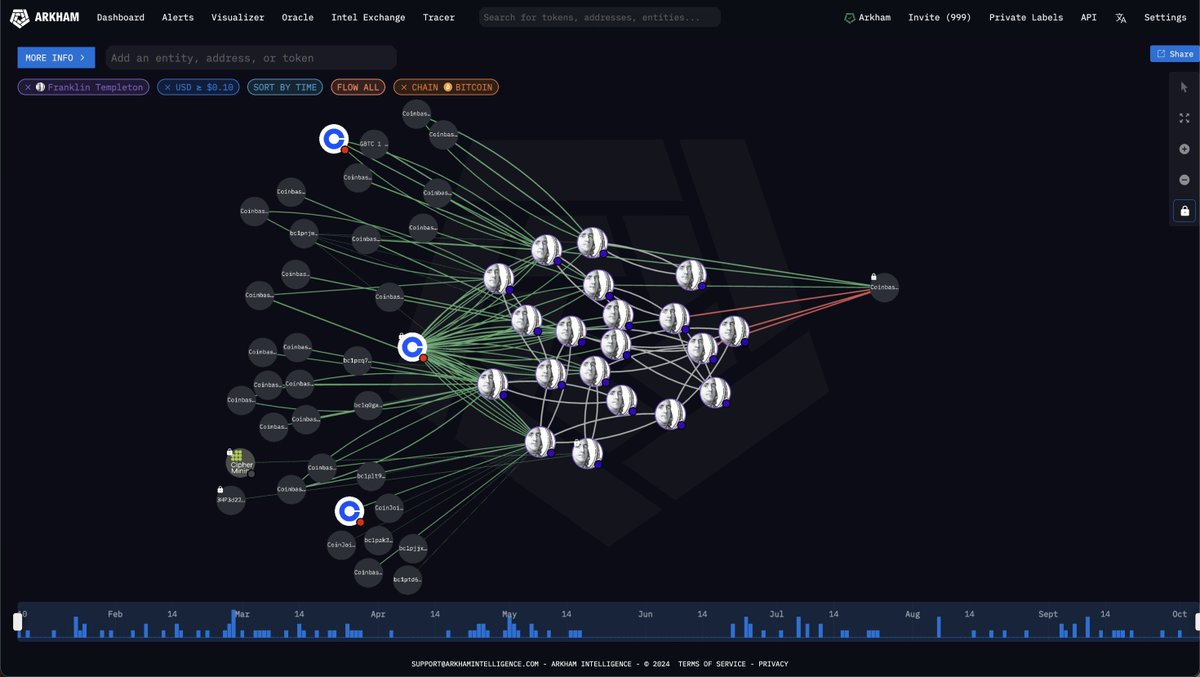This screenshot has width=1200, height=677.
Task: Click the Arkham token icon in header
Action: (850, 18)
